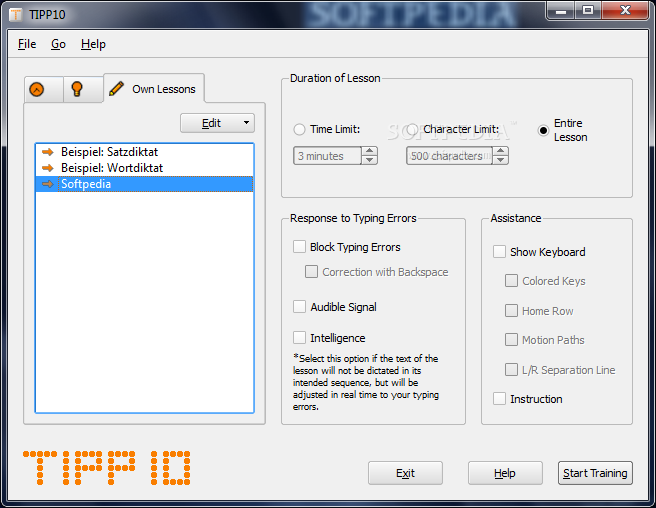Image resolution: width=656 pixels, height=508 pixels.
Task: Select the Beispiel: Wortdiktat lesson
Action: pos(144,168)
